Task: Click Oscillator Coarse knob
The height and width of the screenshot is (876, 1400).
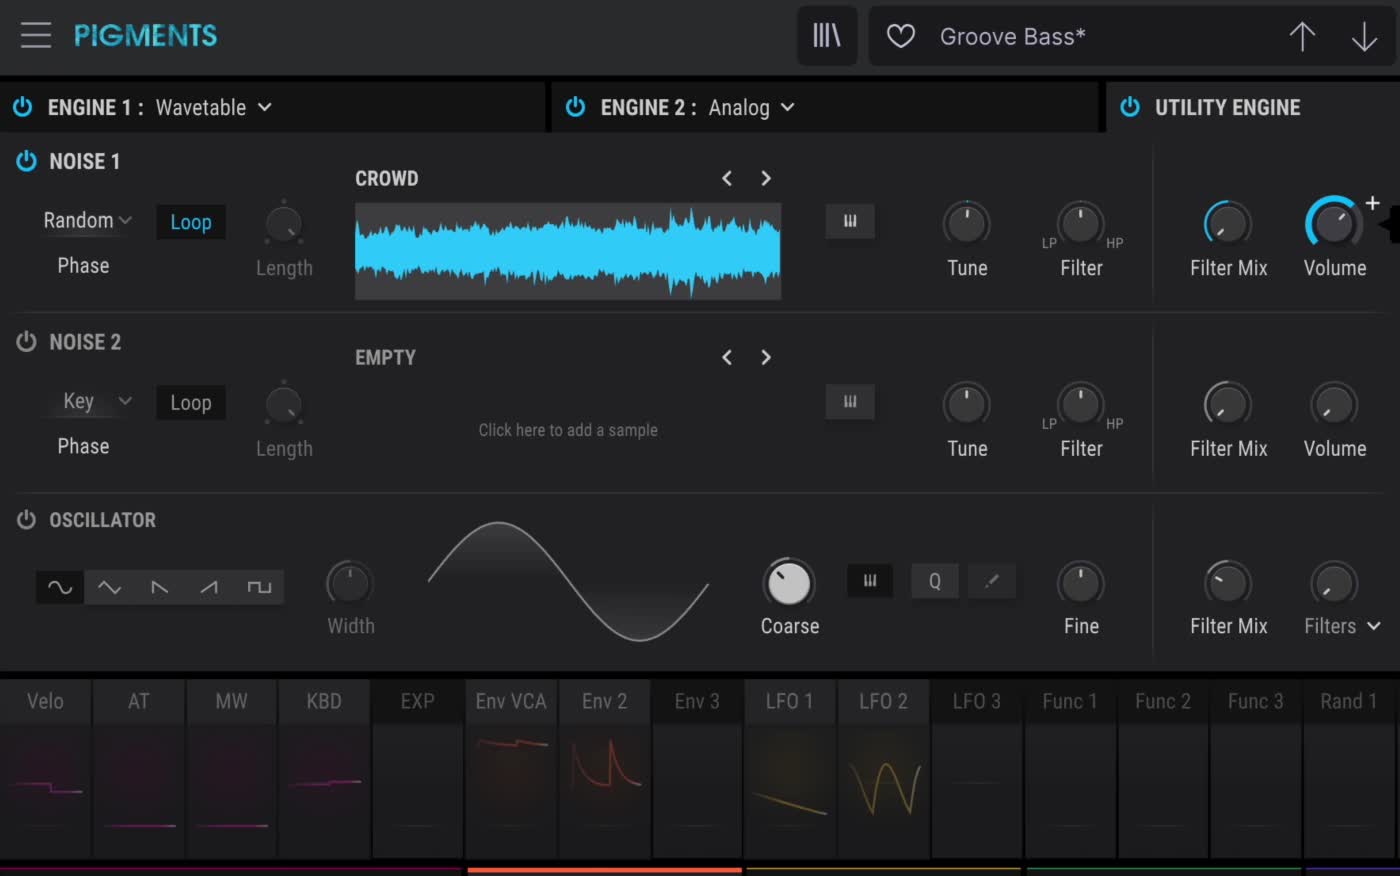Action: click(x=788, y=583)
